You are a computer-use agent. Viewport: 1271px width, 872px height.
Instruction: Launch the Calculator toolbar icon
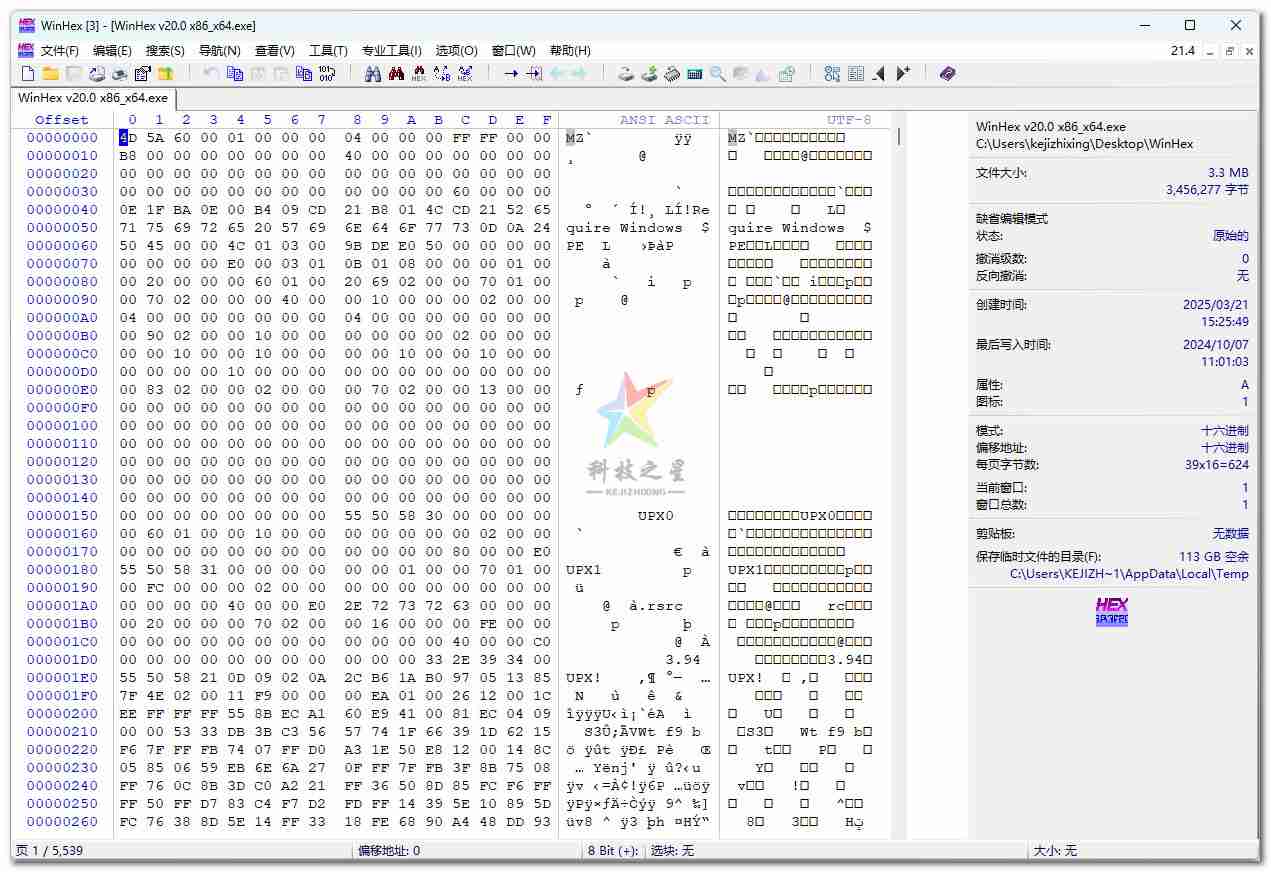click(x=695, y=74)
